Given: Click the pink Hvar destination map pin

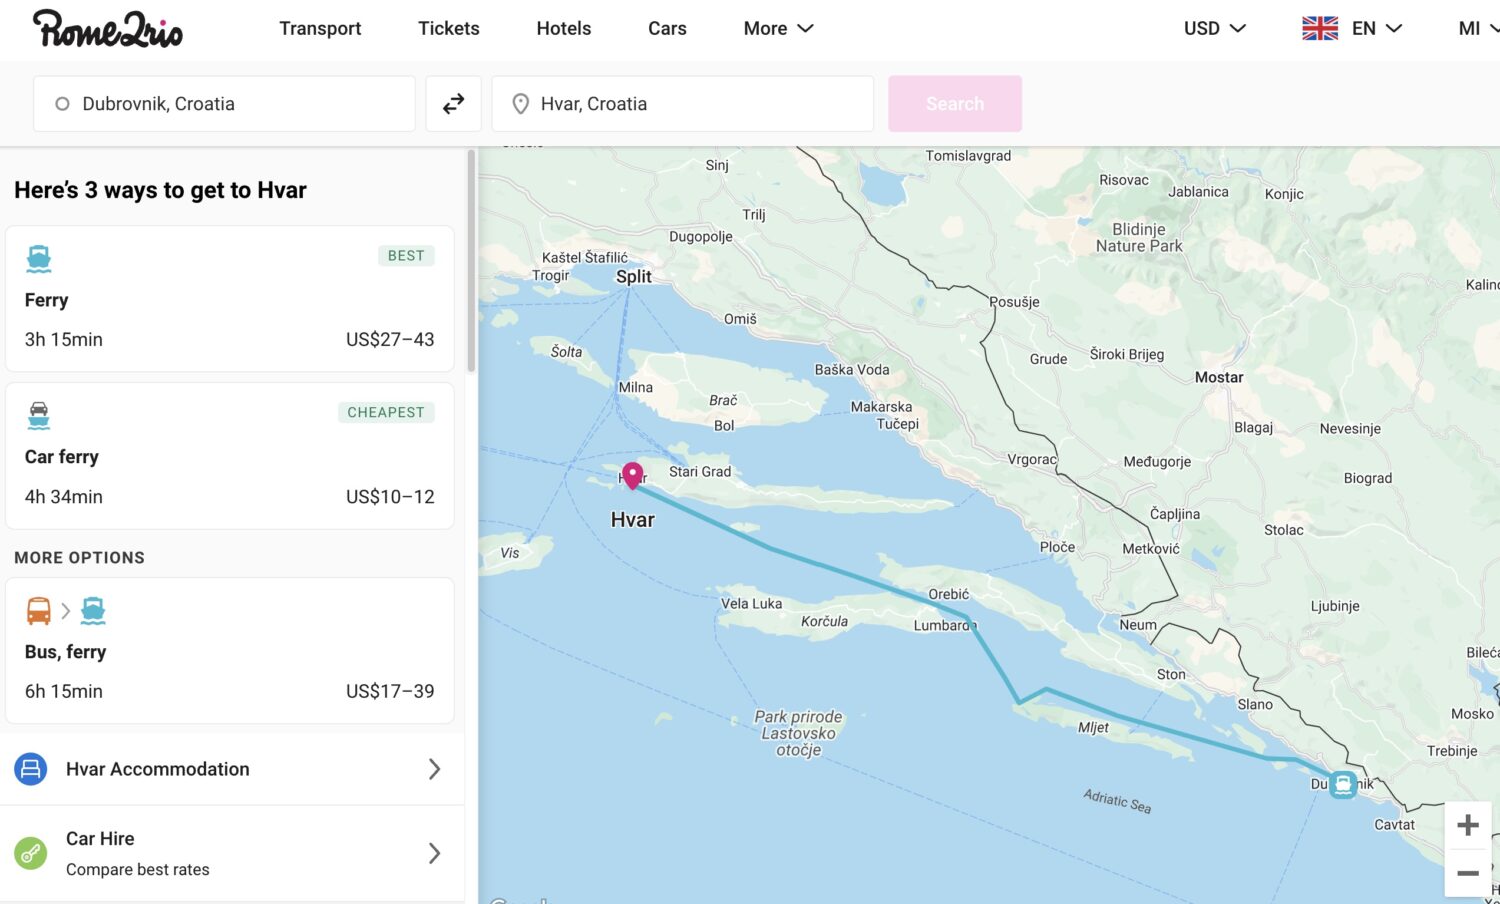Looking at the screenshot, I should (632, 474).
